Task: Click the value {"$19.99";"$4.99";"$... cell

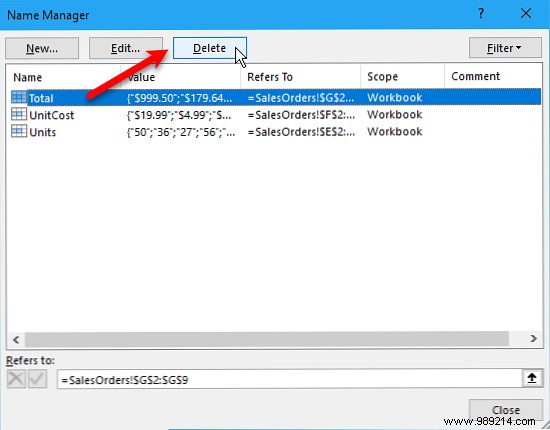Action: (179, 115)
